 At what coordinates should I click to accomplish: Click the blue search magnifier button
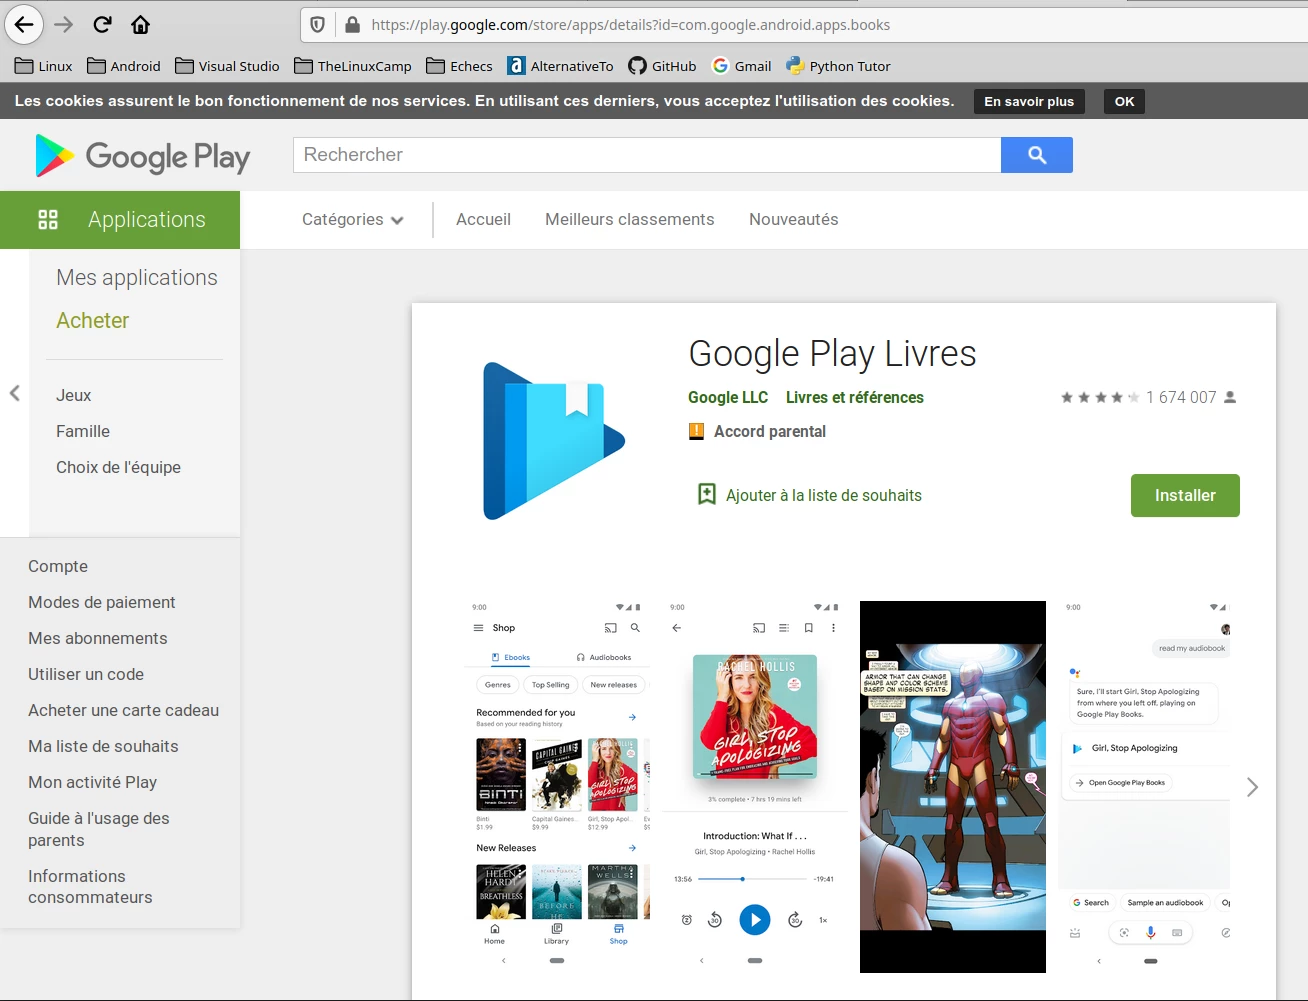pos(1037,155)
